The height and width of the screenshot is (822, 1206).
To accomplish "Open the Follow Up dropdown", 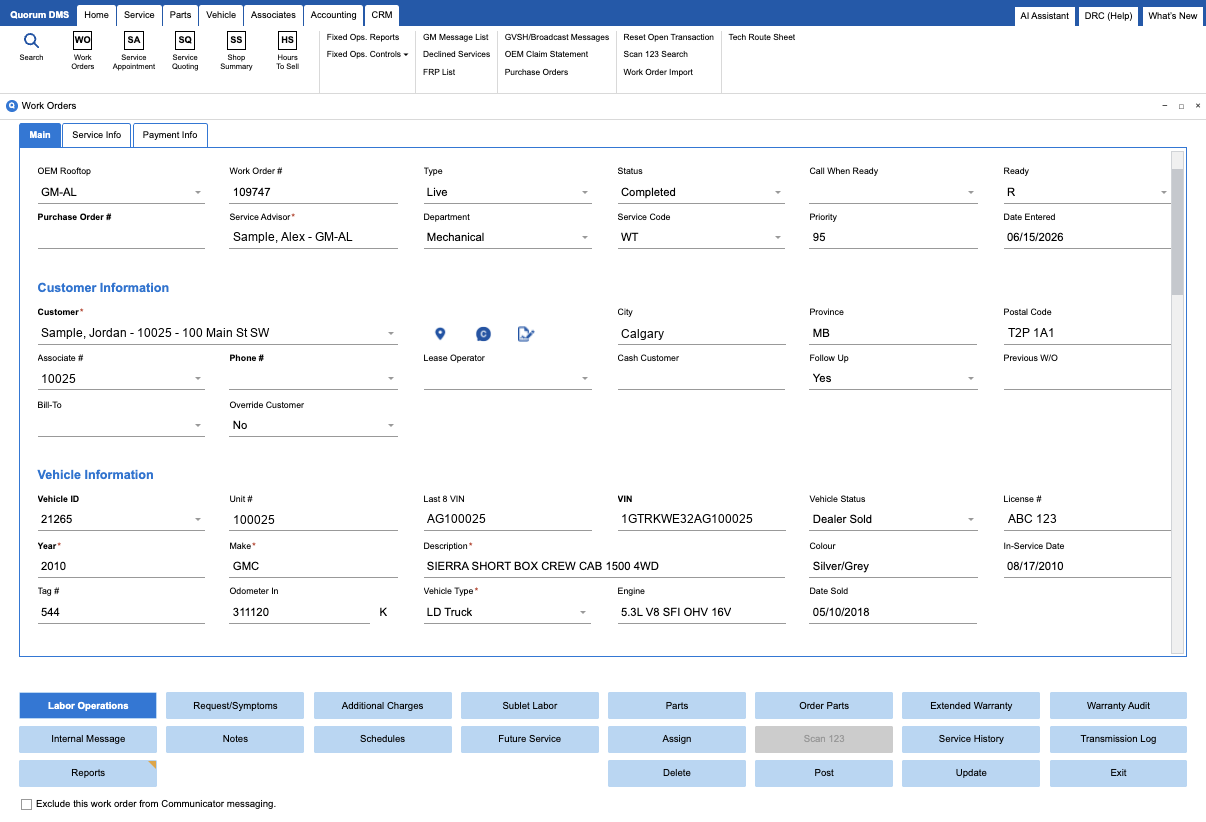I will pyautogui.click(x=970, y=378).
